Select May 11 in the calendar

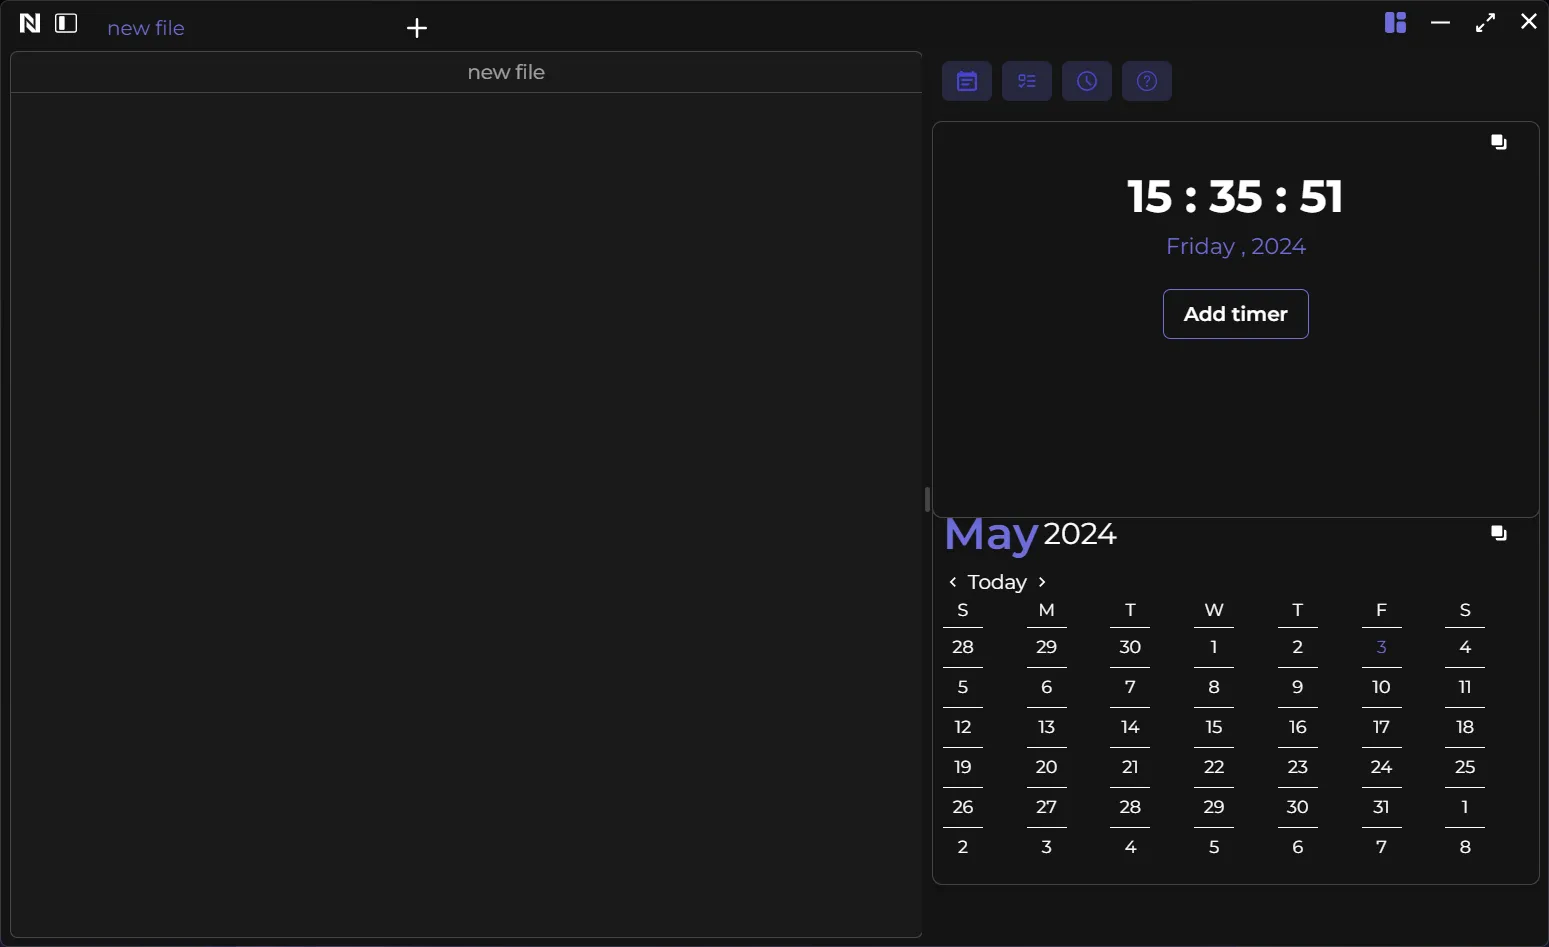point(1465,687)
